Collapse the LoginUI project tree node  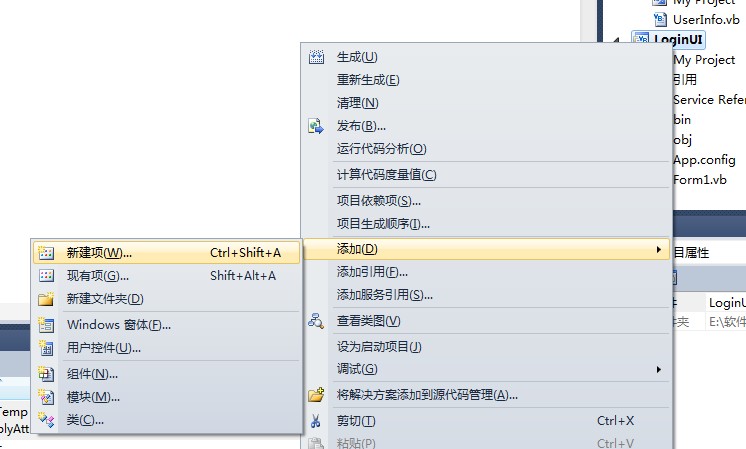pyautogui.click(x=617, y=40)
